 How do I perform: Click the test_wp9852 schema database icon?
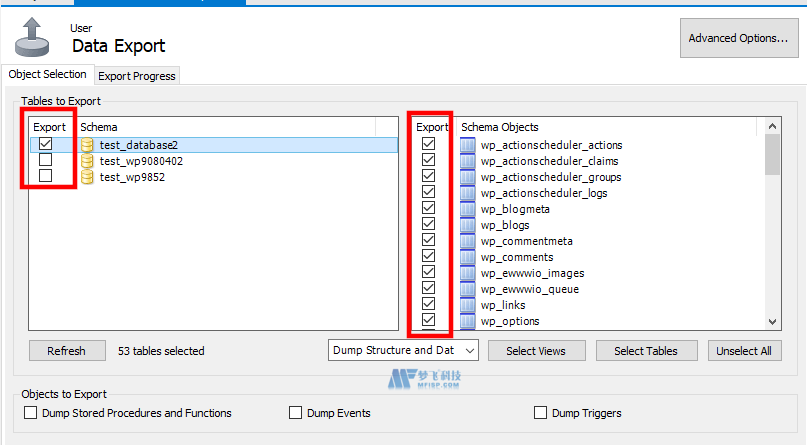(x=87, y=177)
